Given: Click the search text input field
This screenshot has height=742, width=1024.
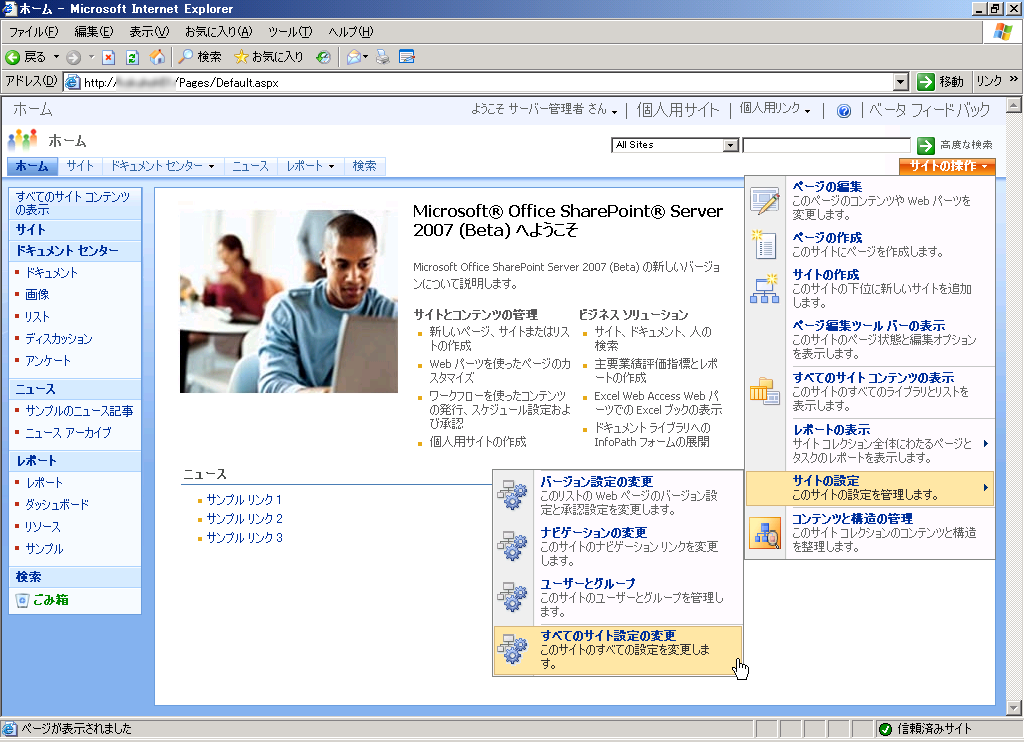Looking at the screenshot, I should click(x=826, y=145).
